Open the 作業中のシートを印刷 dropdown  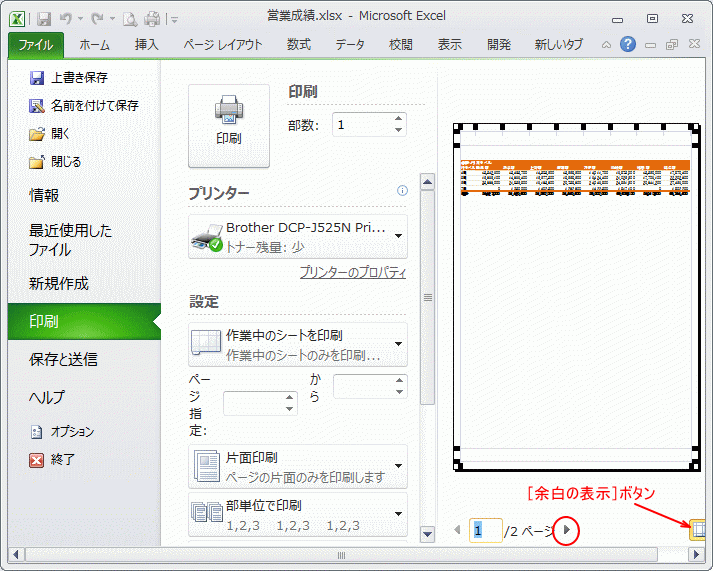click(298, 345)
